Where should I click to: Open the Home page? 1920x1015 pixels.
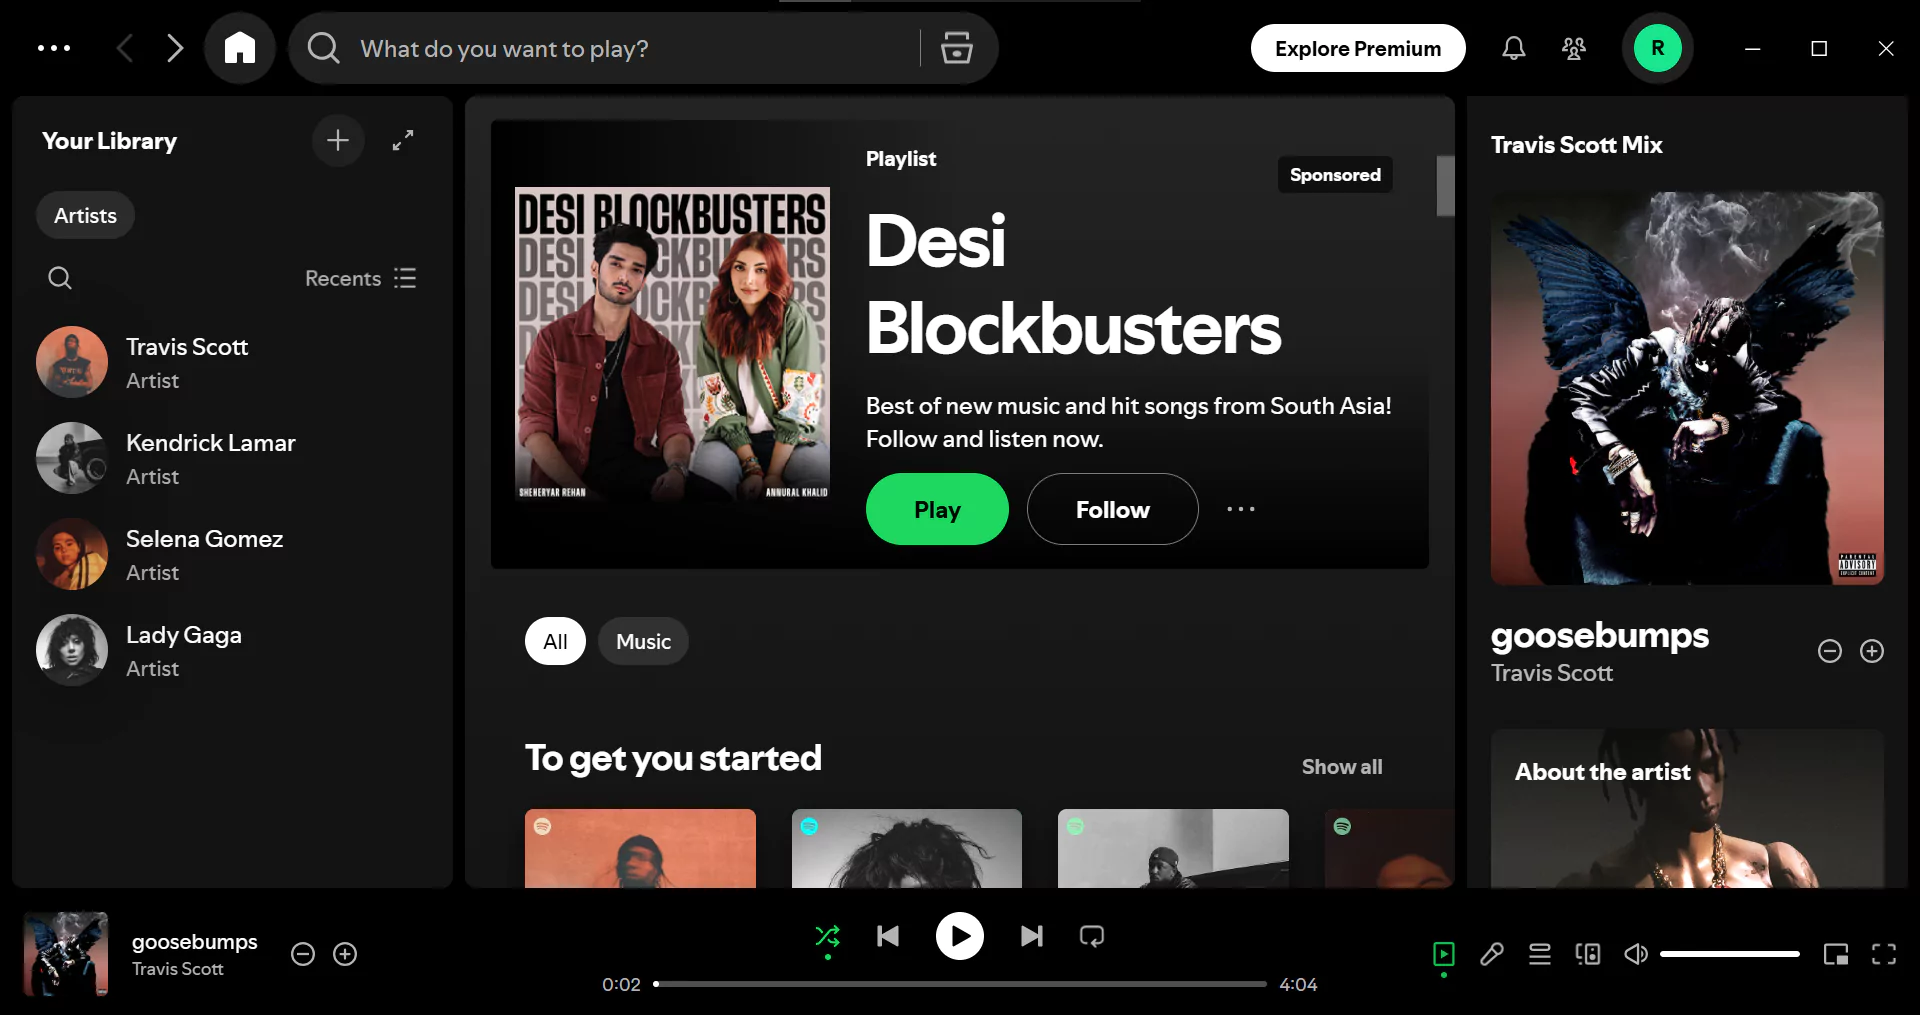coord(240,48)
